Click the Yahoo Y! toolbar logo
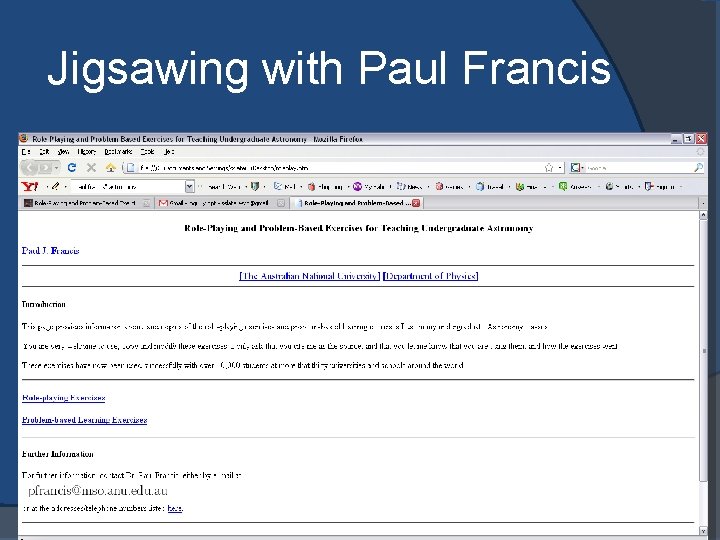 point(30,186)
